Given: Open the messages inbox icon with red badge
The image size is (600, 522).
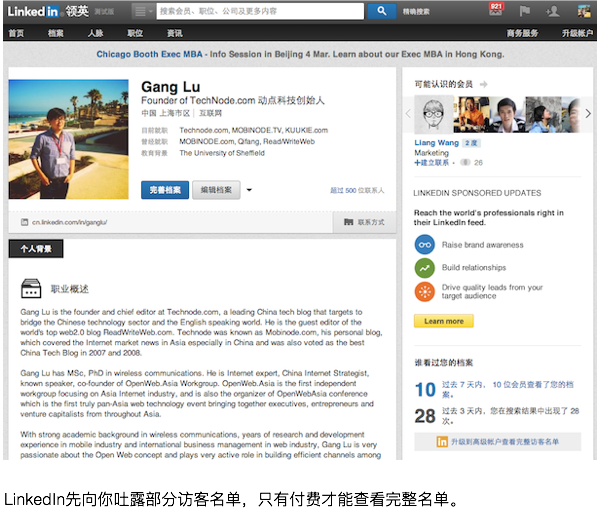Looking at the screenshot, I should click(x=496, y=11).
